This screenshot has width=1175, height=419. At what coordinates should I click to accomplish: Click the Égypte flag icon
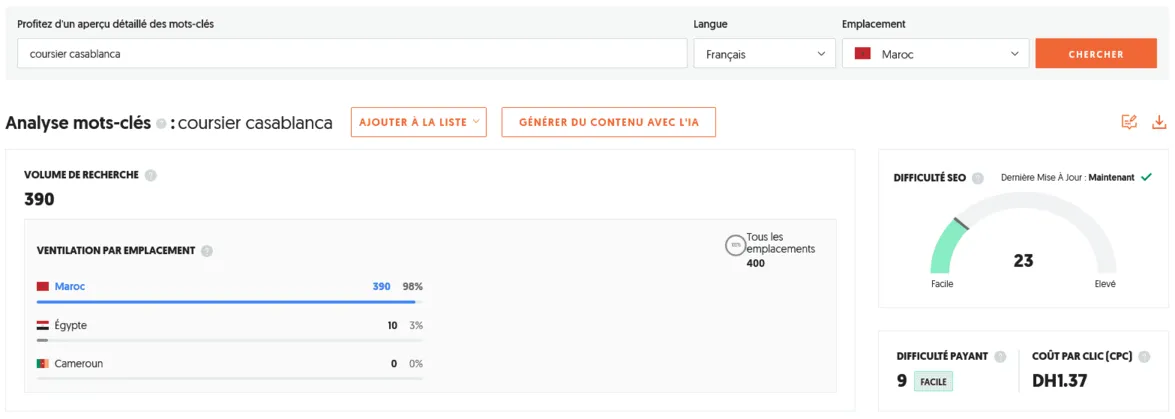43,325
